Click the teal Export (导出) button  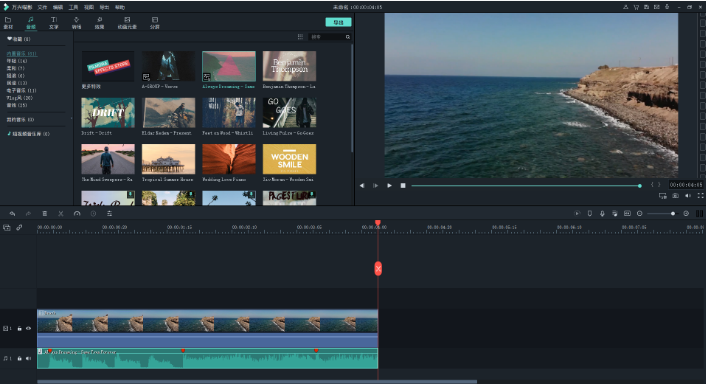tap(338, 22)
